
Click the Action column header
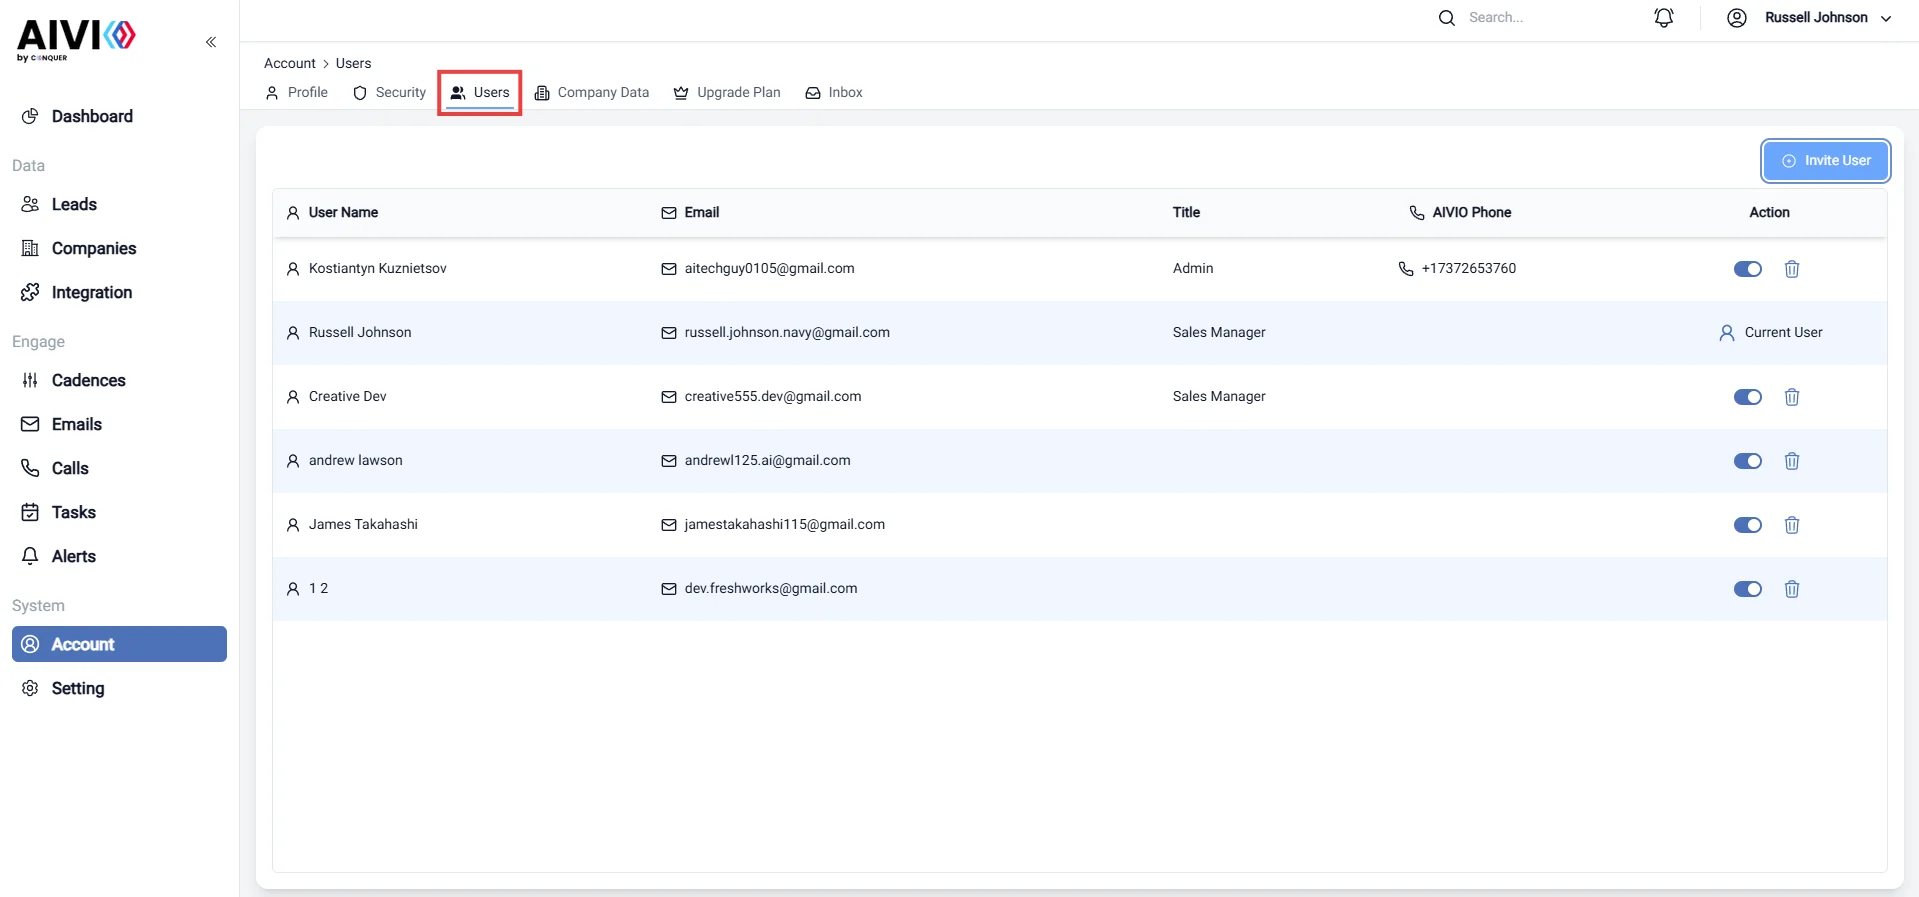pos(1769,212)
